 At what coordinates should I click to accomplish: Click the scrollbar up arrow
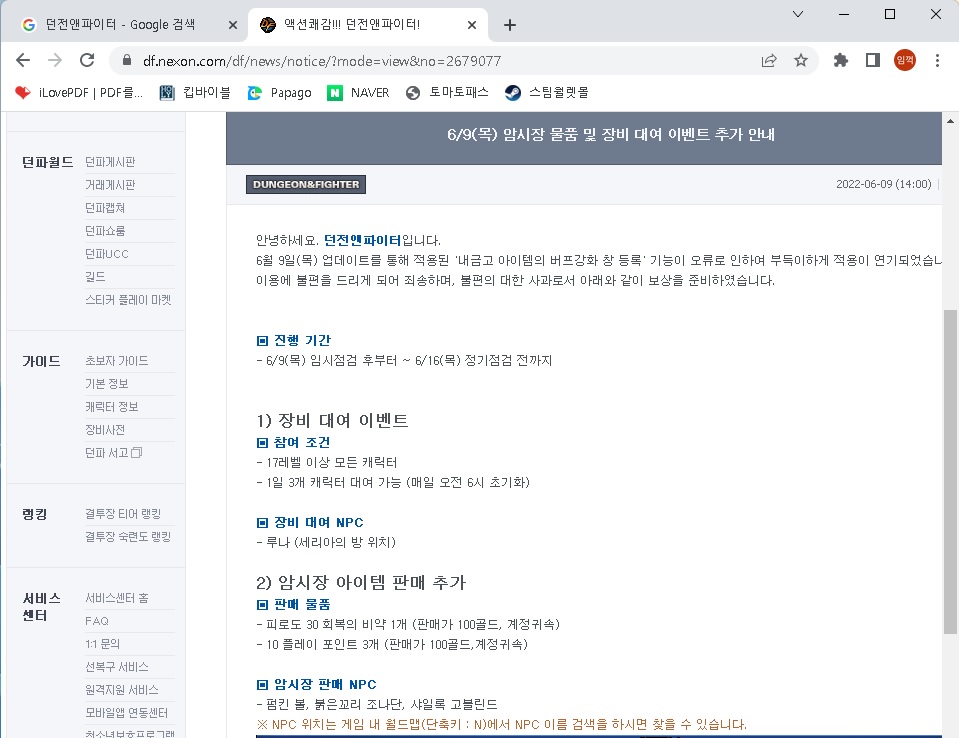(x=950, y=120)
